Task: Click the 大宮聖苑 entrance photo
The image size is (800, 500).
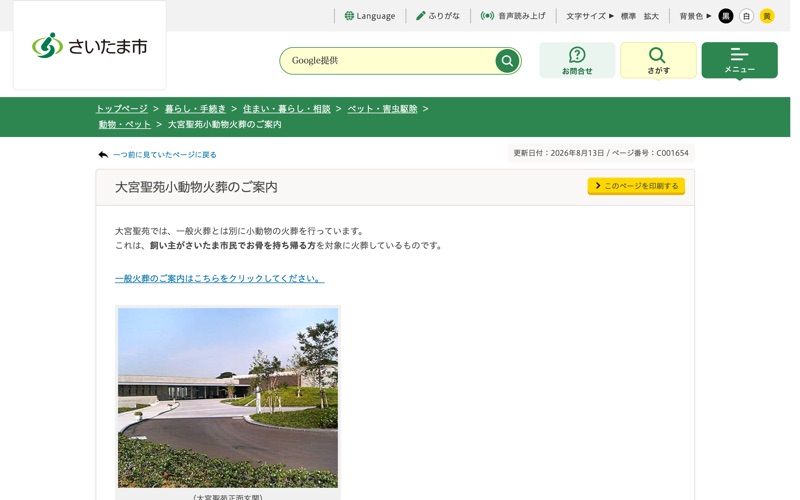Action: click(x=228, y=397)
